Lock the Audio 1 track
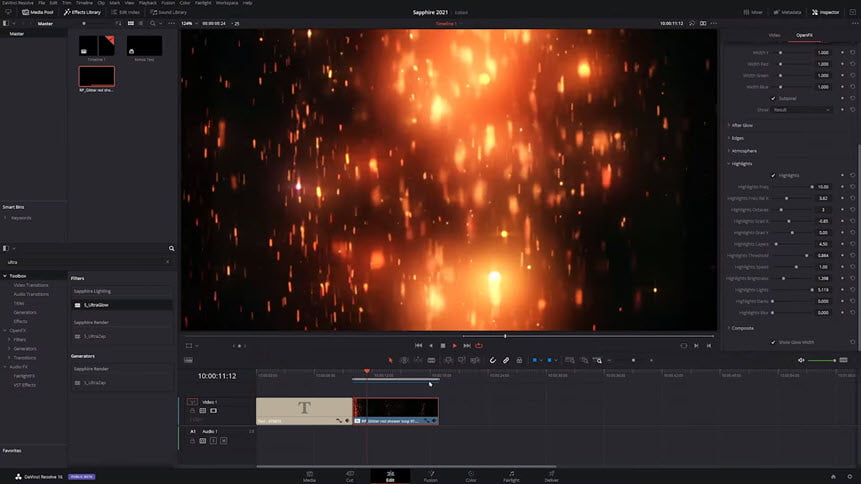 [x=192, y=441]
